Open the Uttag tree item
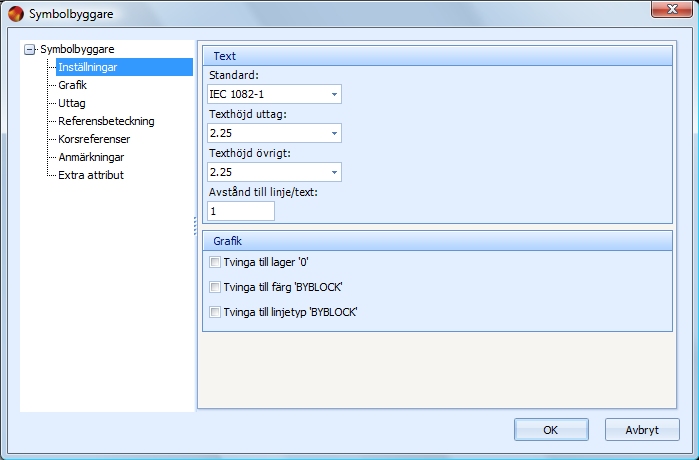The image size is (699, 460). [x=72, y=103]
